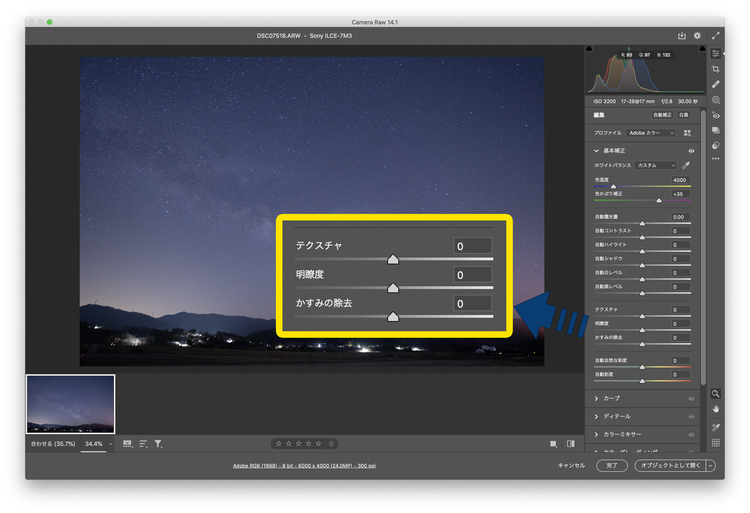Select the DSC07518 filmstrip thumbnail
The image size is (750, 513).
click(71, 404)
